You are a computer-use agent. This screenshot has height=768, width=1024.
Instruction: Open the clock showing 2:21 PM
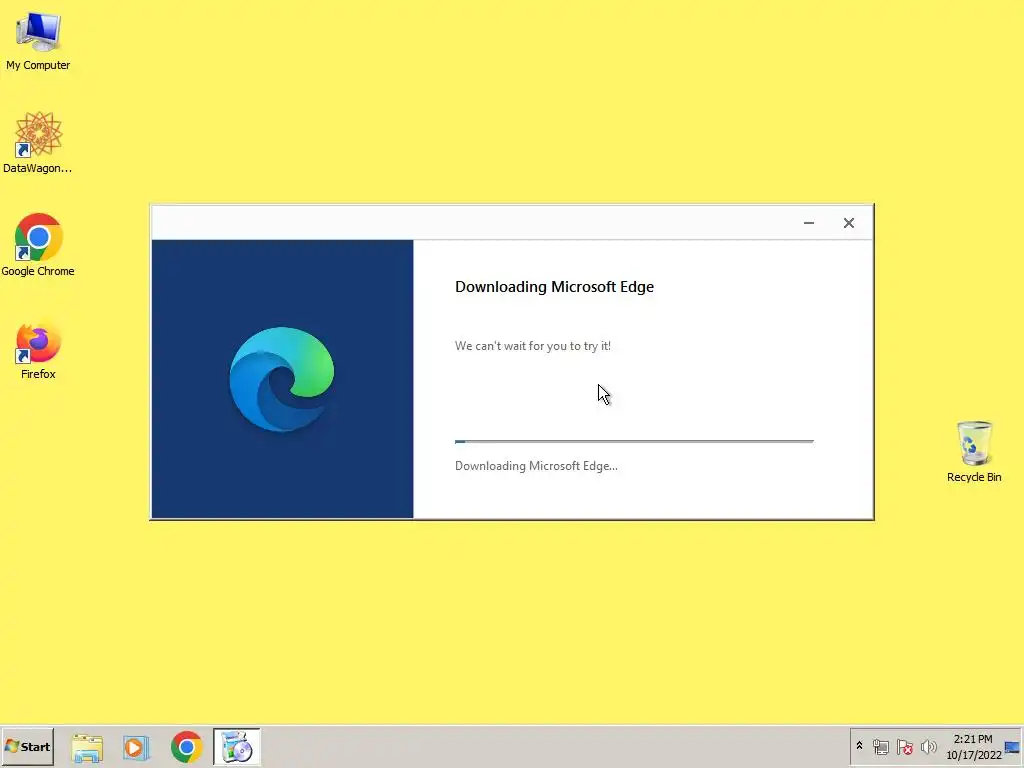point(973,746)
